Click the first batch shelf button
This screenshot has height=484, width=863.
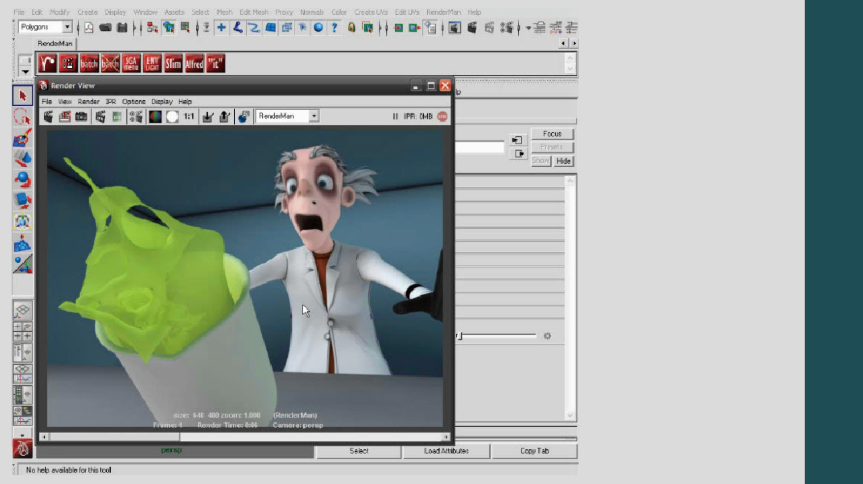89,63
